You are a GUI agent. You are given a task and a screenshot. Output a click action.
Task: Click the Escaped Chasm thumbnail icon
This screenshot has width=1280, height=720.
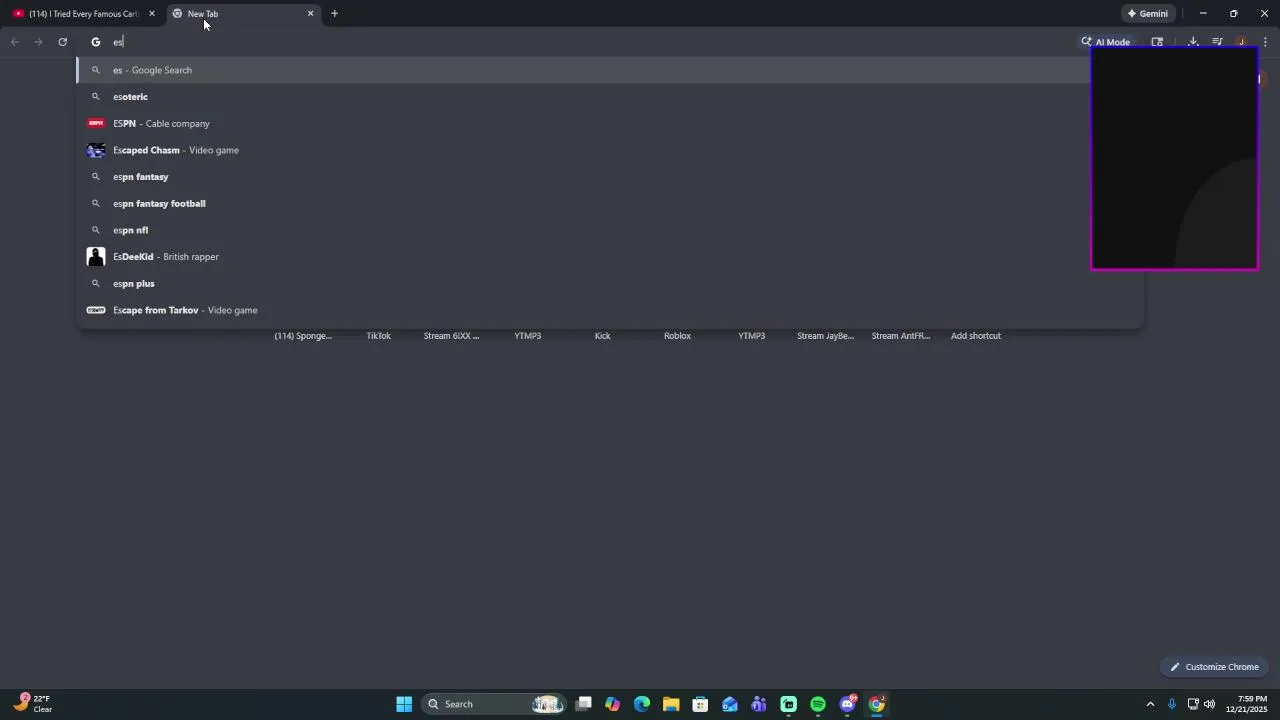[x=96, y=150]
